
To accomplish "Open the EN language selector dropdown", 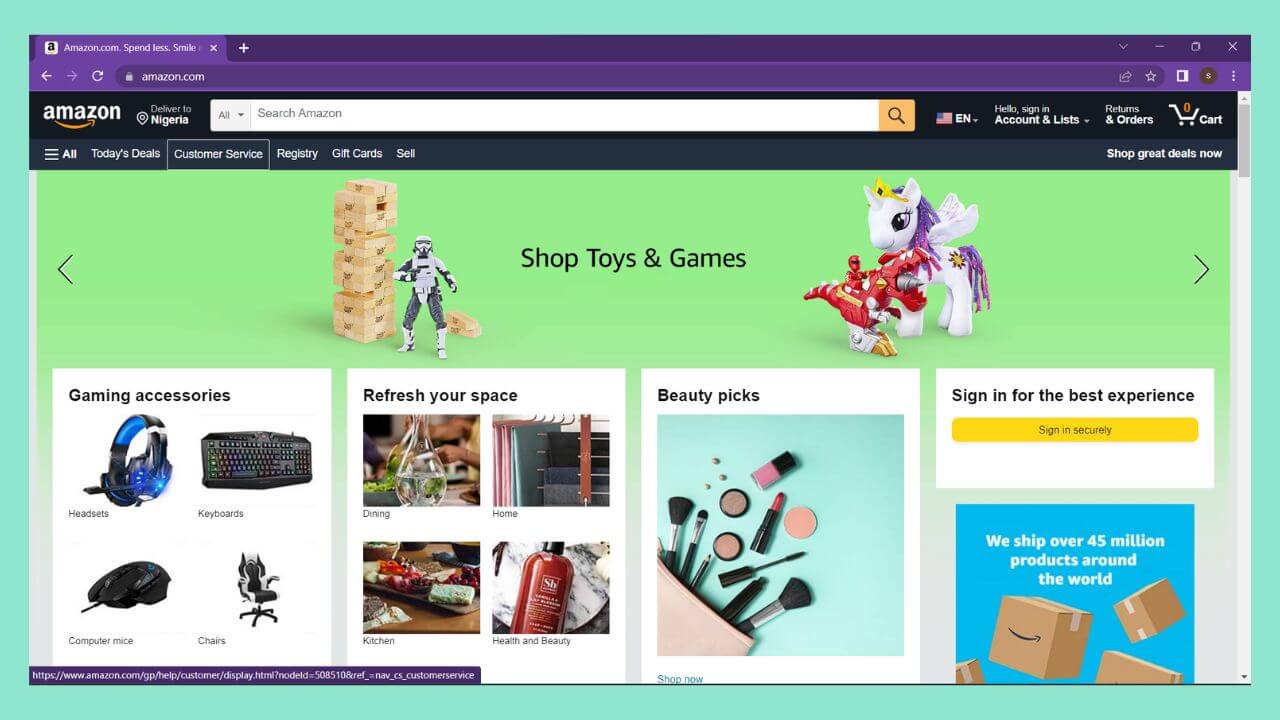I will [957, 118].
